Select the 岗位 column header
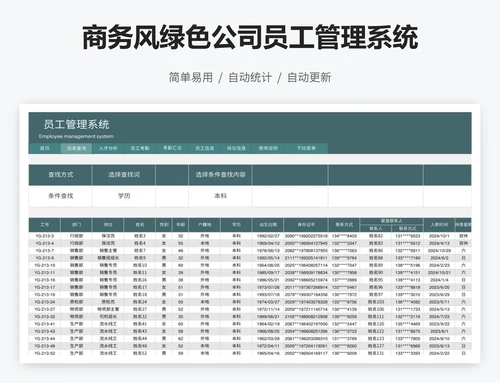This screenshot has width=500, height=383. (x=108, y=225)
